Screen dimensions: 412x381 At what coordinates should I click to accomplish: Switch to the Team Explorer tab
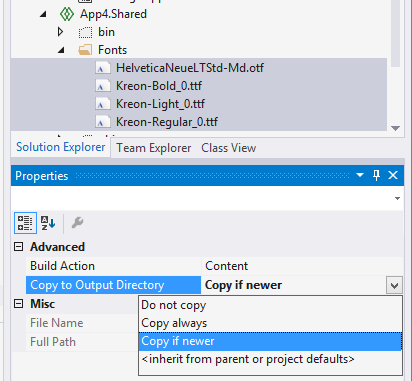tap(154, 148)
